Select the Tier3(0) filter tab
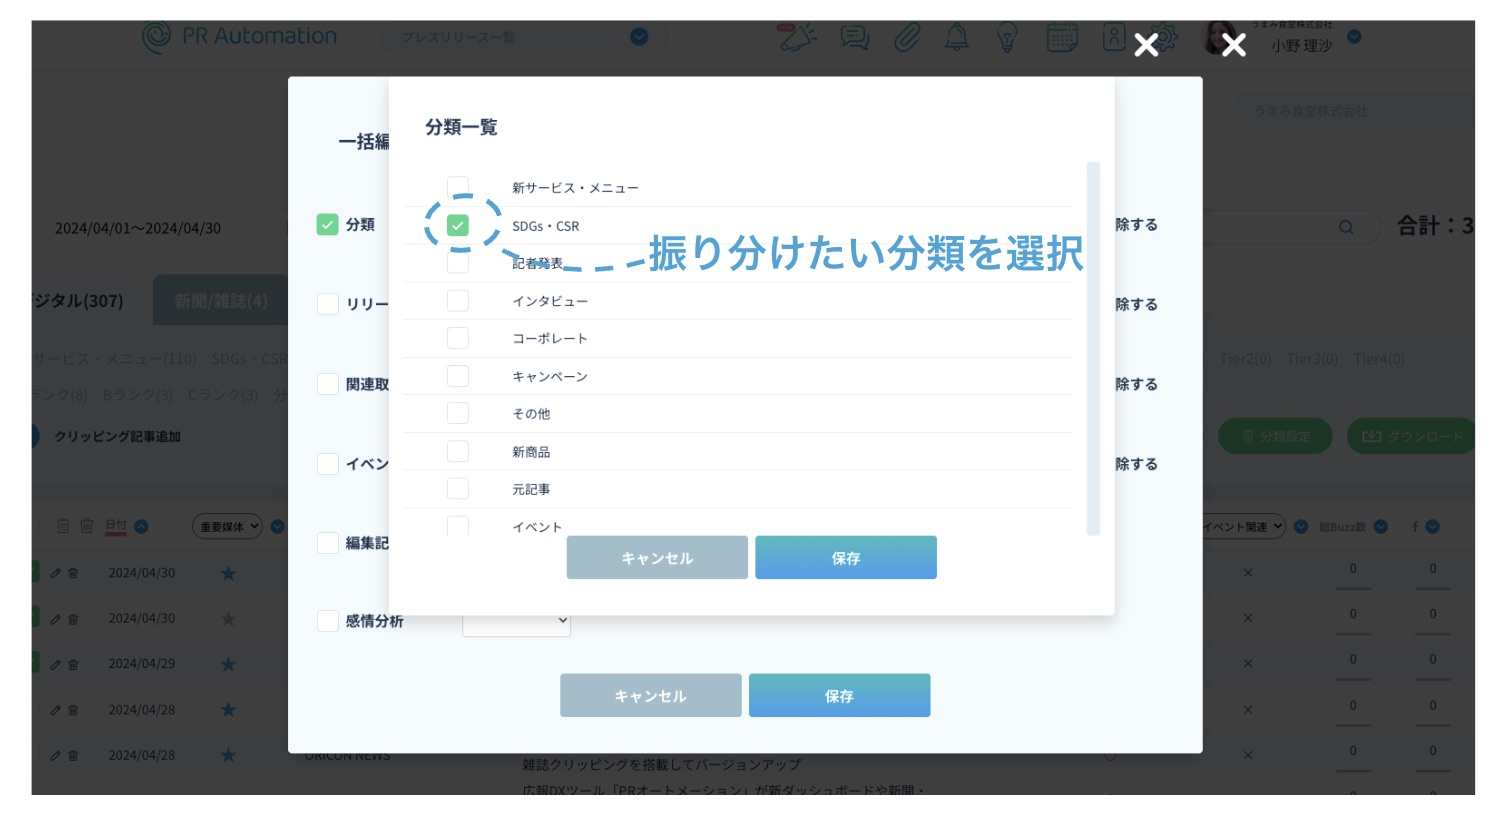 pyautogui.click(x=1312, y=359)
